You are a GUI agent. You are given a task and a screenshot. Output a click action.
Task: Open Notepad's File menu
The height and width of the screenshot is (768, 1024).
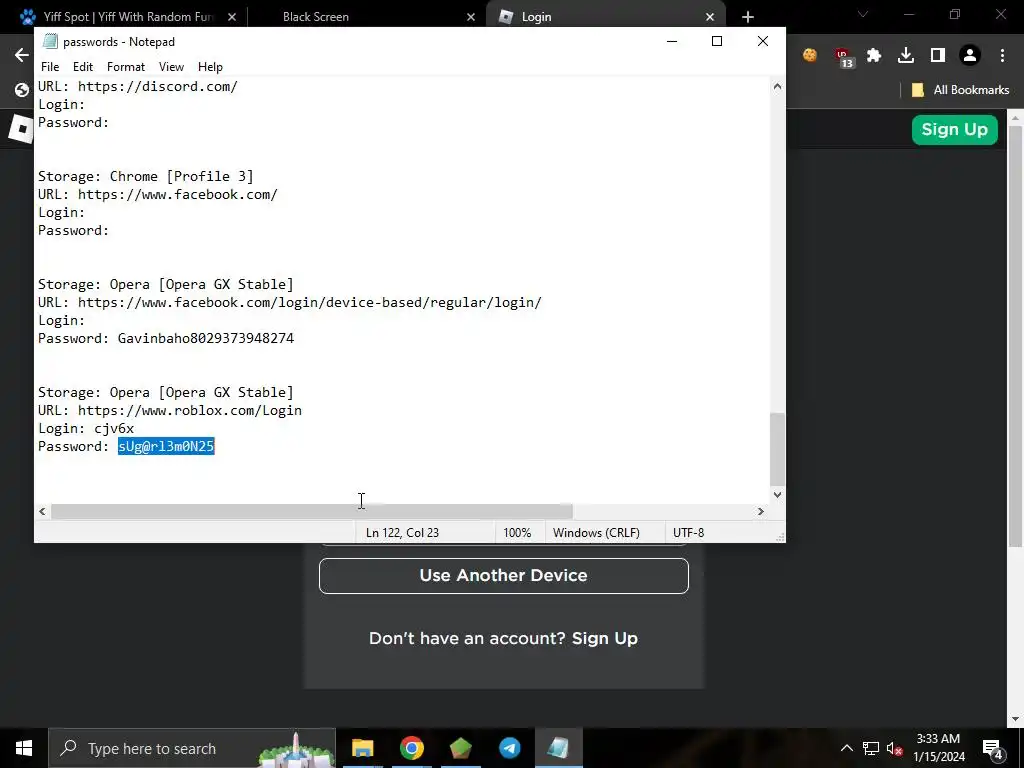[x=50, y=67]
